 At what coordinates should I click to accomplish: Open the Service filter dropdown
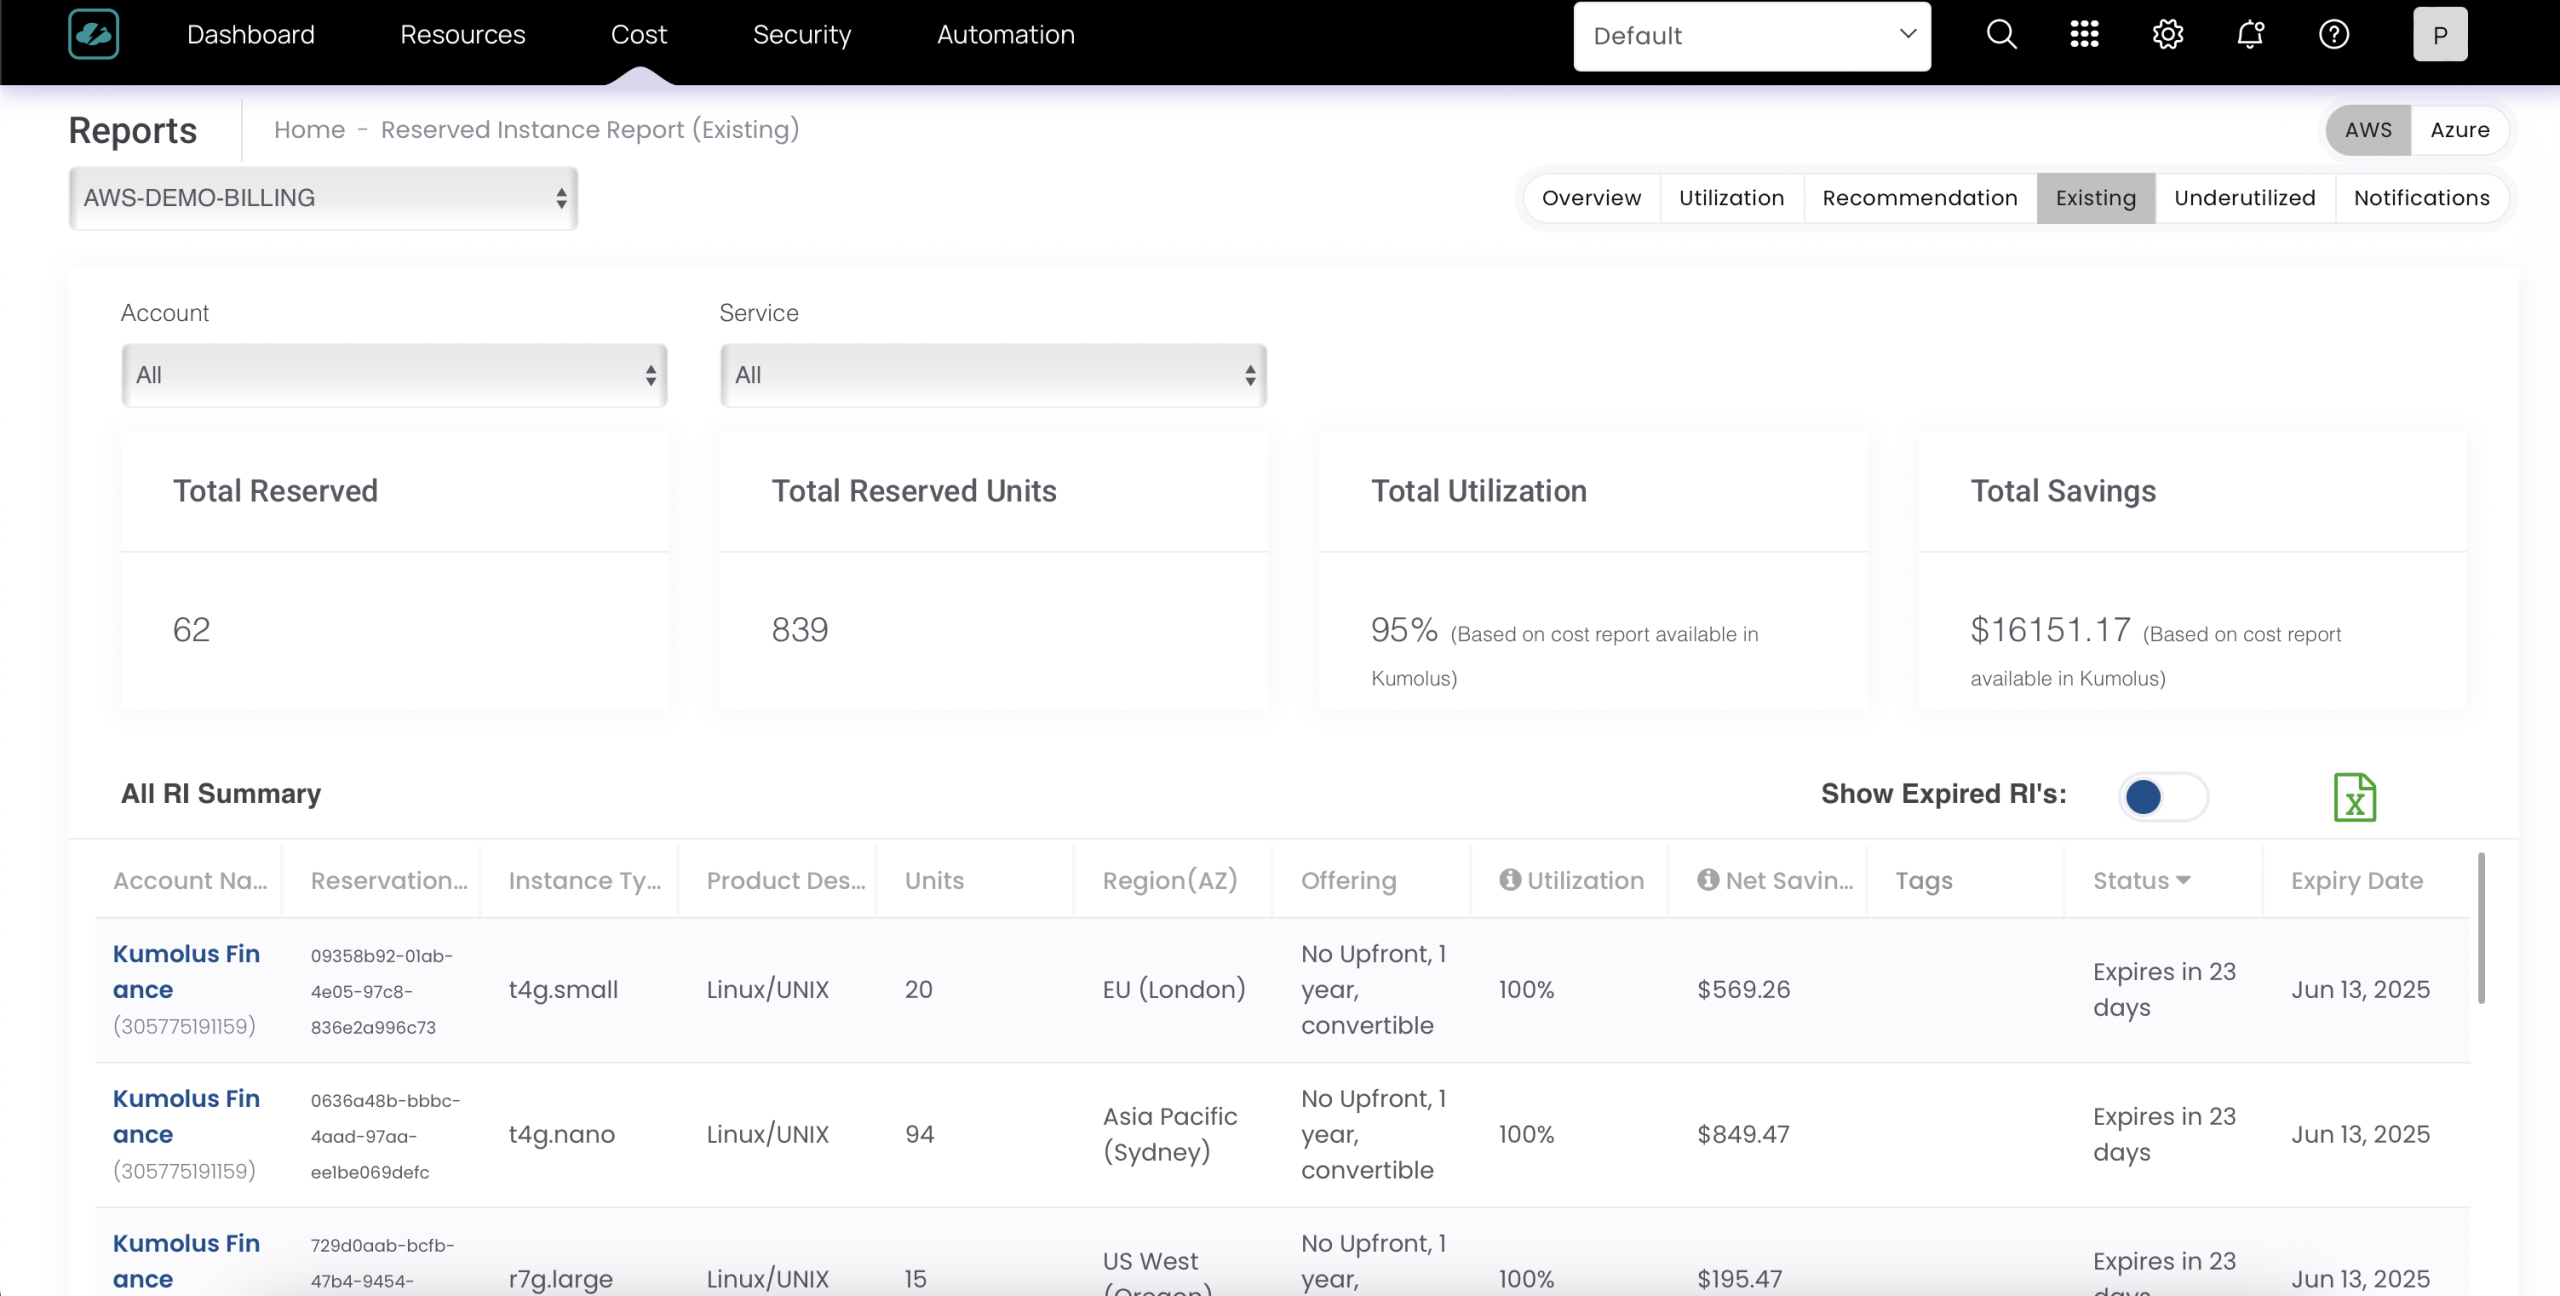pos(992,375)
